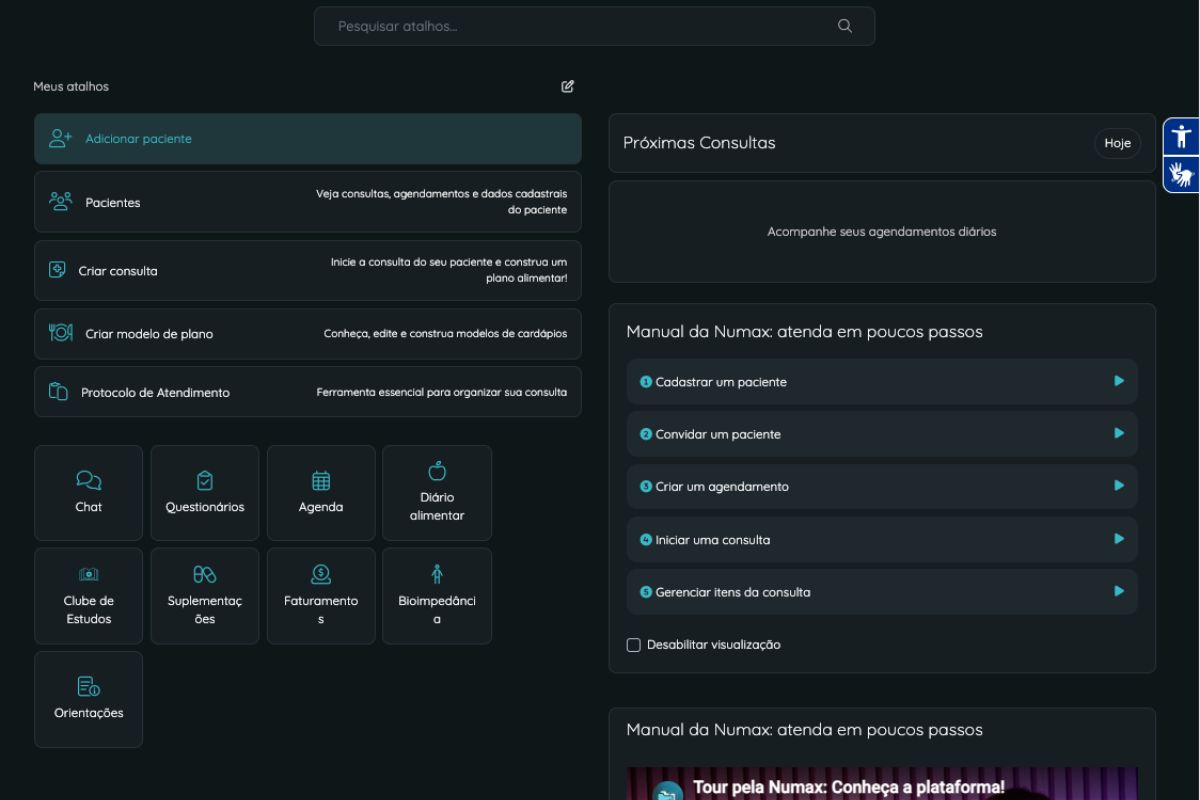Open the Clube de Estudos tile
Viewport: 1200px width, 800px height.
pyautogui.click(x=89, y=596)
